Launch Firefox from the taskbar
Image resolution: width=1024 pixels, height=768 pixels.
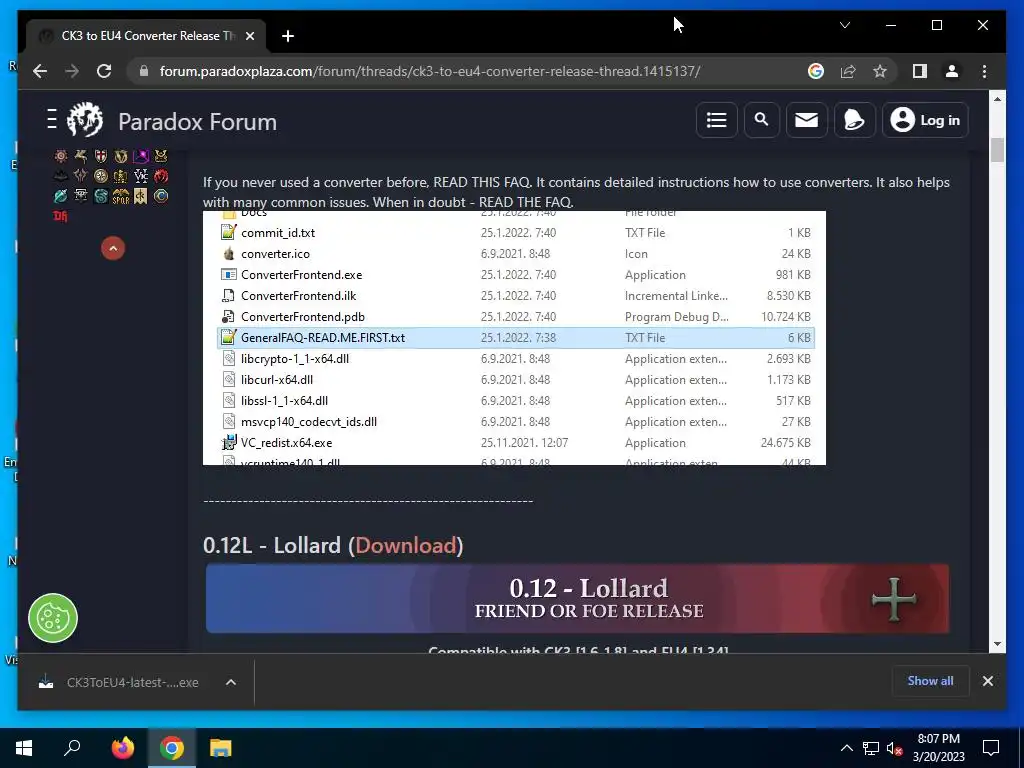122,748
